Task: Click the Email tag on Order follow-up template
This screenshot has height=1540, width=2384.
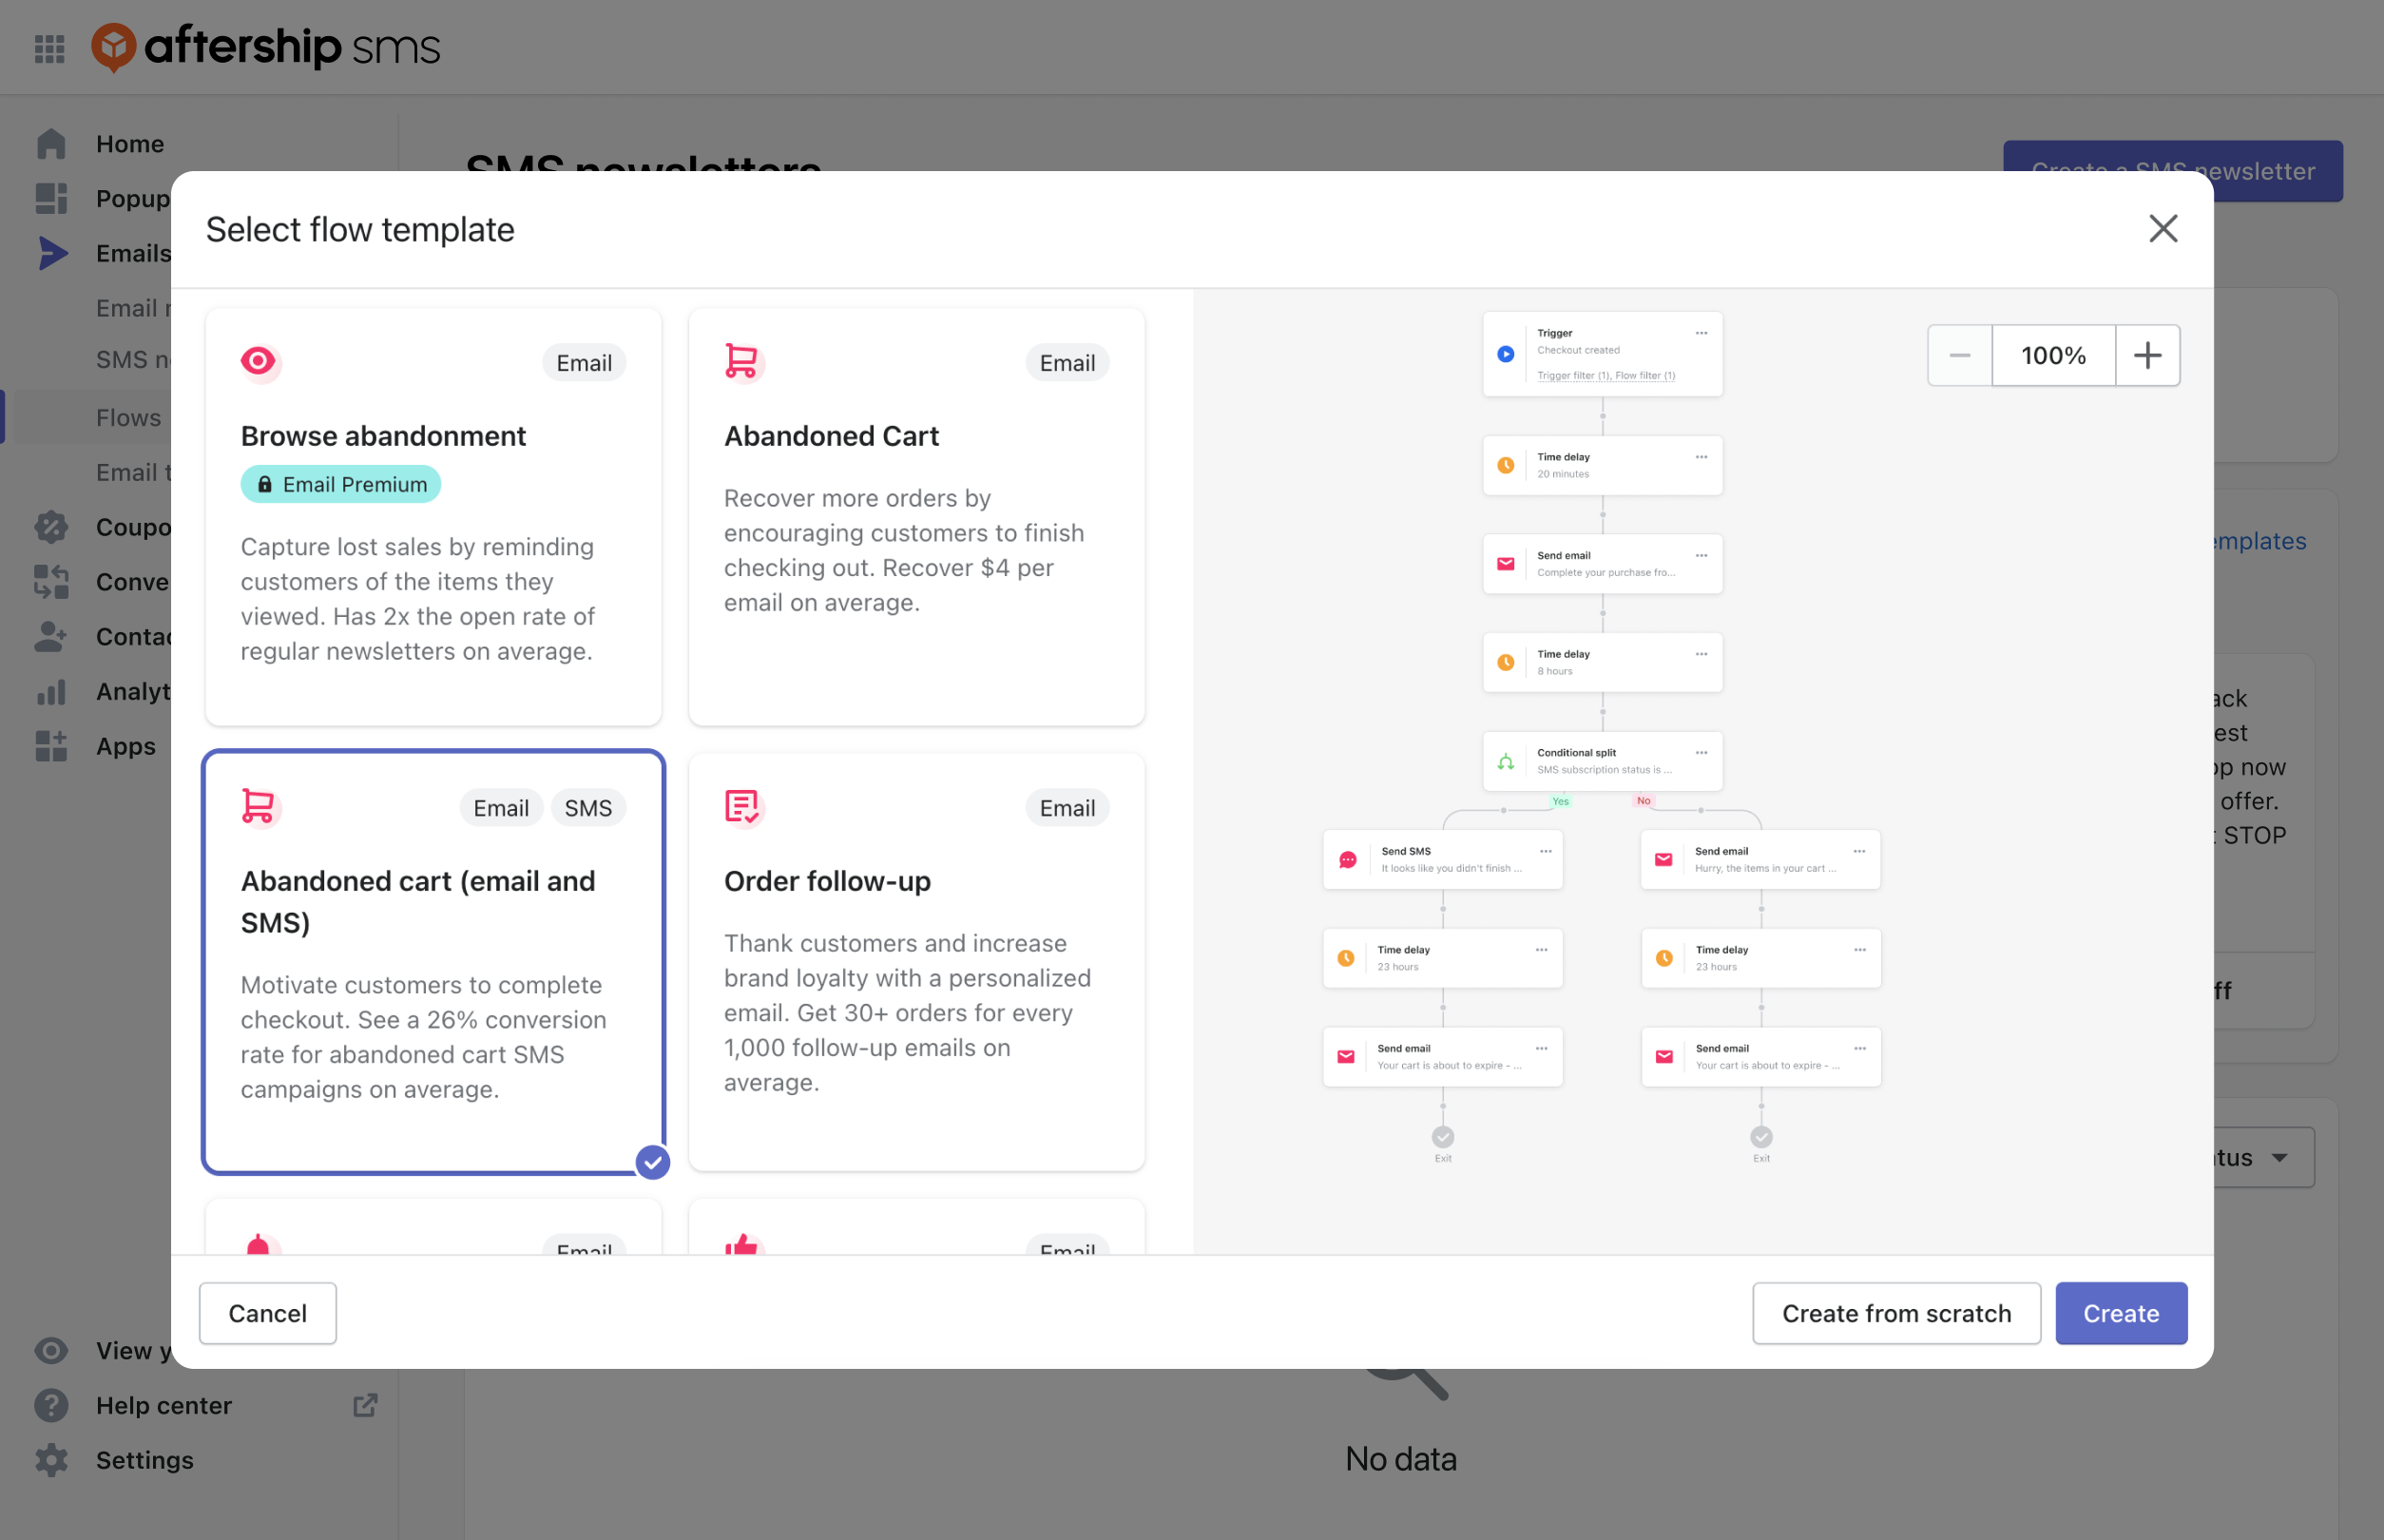Action: [x=1067, y=806]
